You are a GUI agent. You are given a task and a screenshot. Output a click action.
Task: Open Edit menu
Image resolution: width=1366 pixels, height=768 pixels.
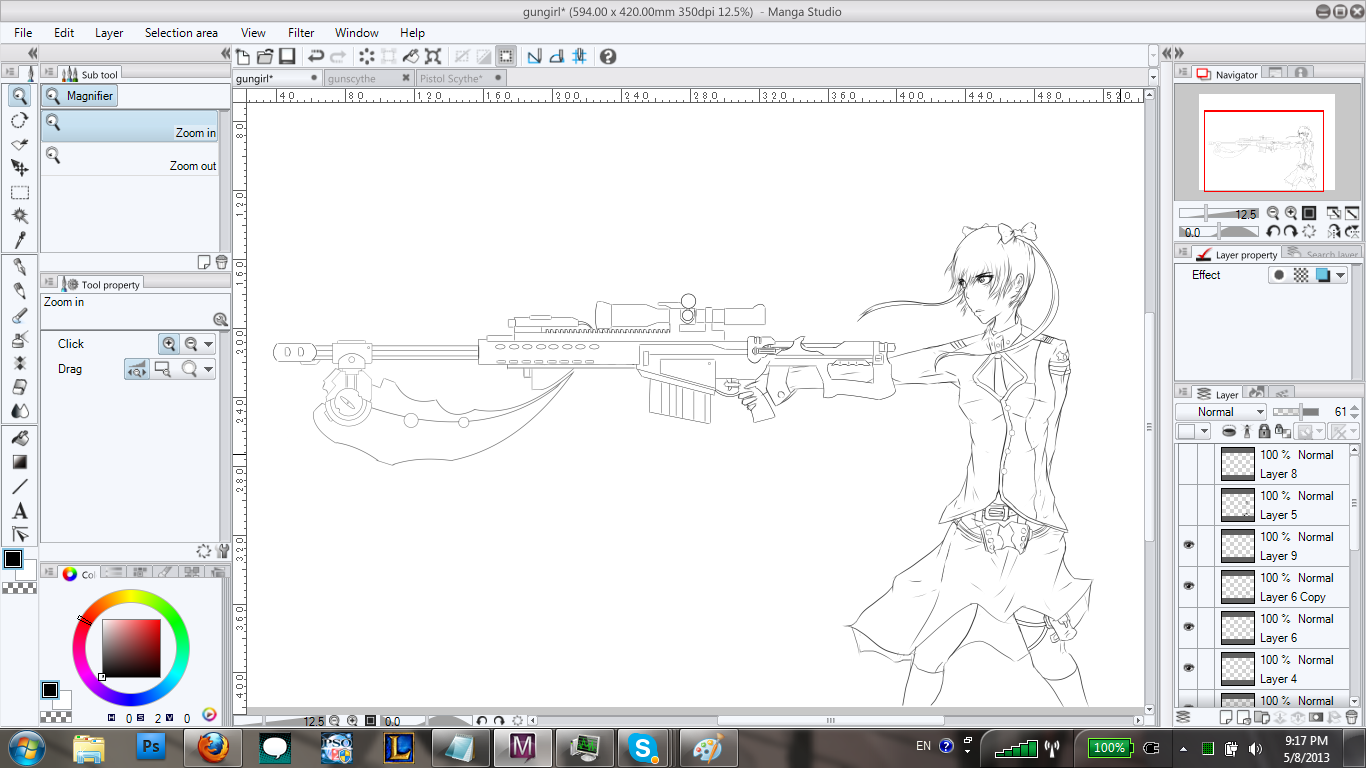coord(64,33)
